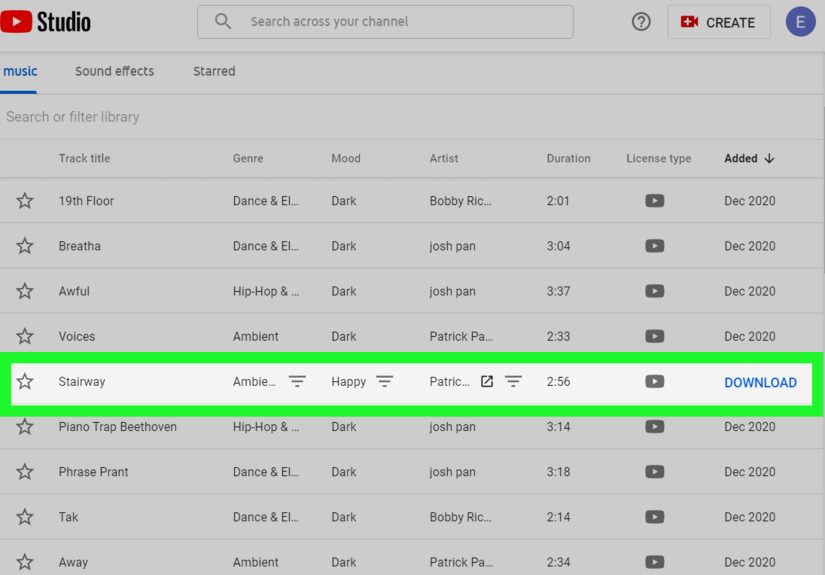The width and height of the screenshot is (825, 575).
Task: Click Search across your channel field
Action: coord(385,22)
